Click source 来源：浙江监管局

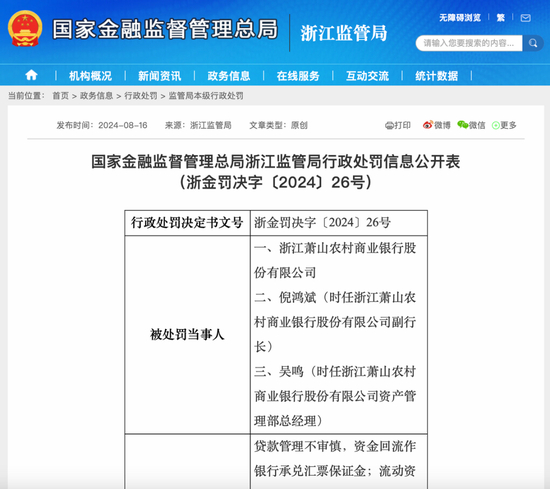point(198,125)
